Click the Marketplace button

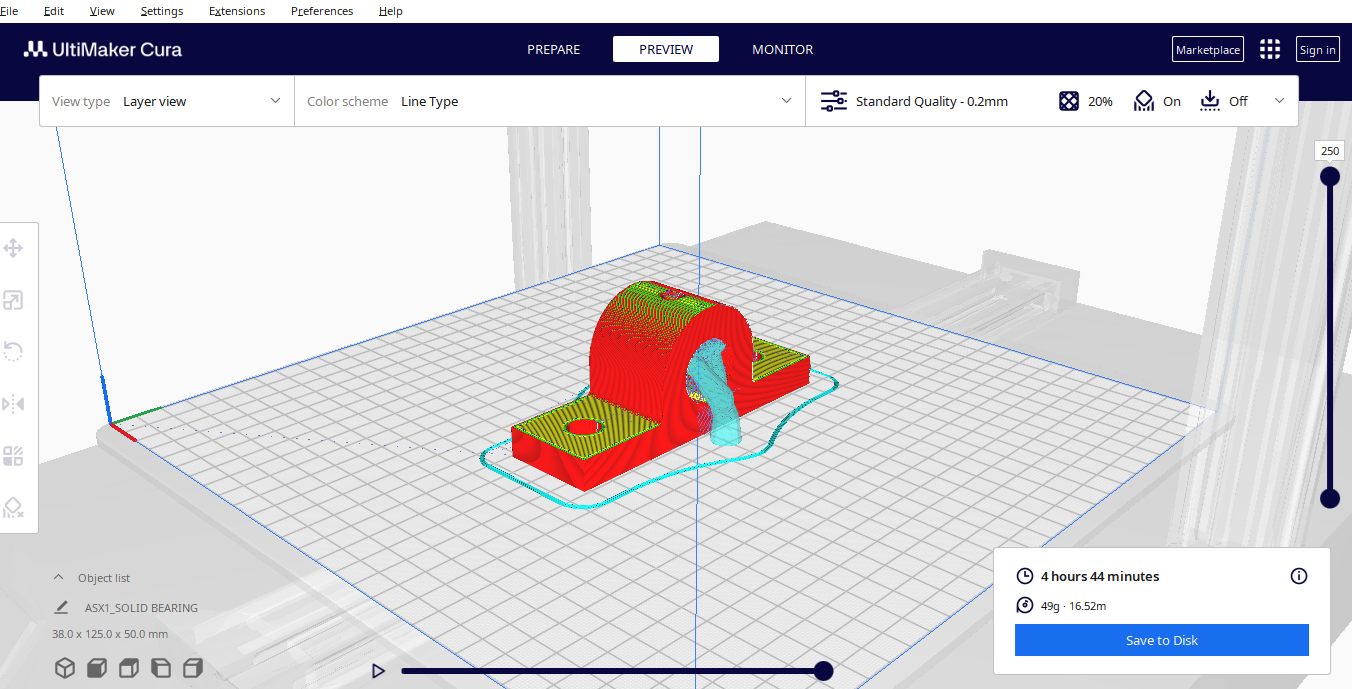point(1208,50)
